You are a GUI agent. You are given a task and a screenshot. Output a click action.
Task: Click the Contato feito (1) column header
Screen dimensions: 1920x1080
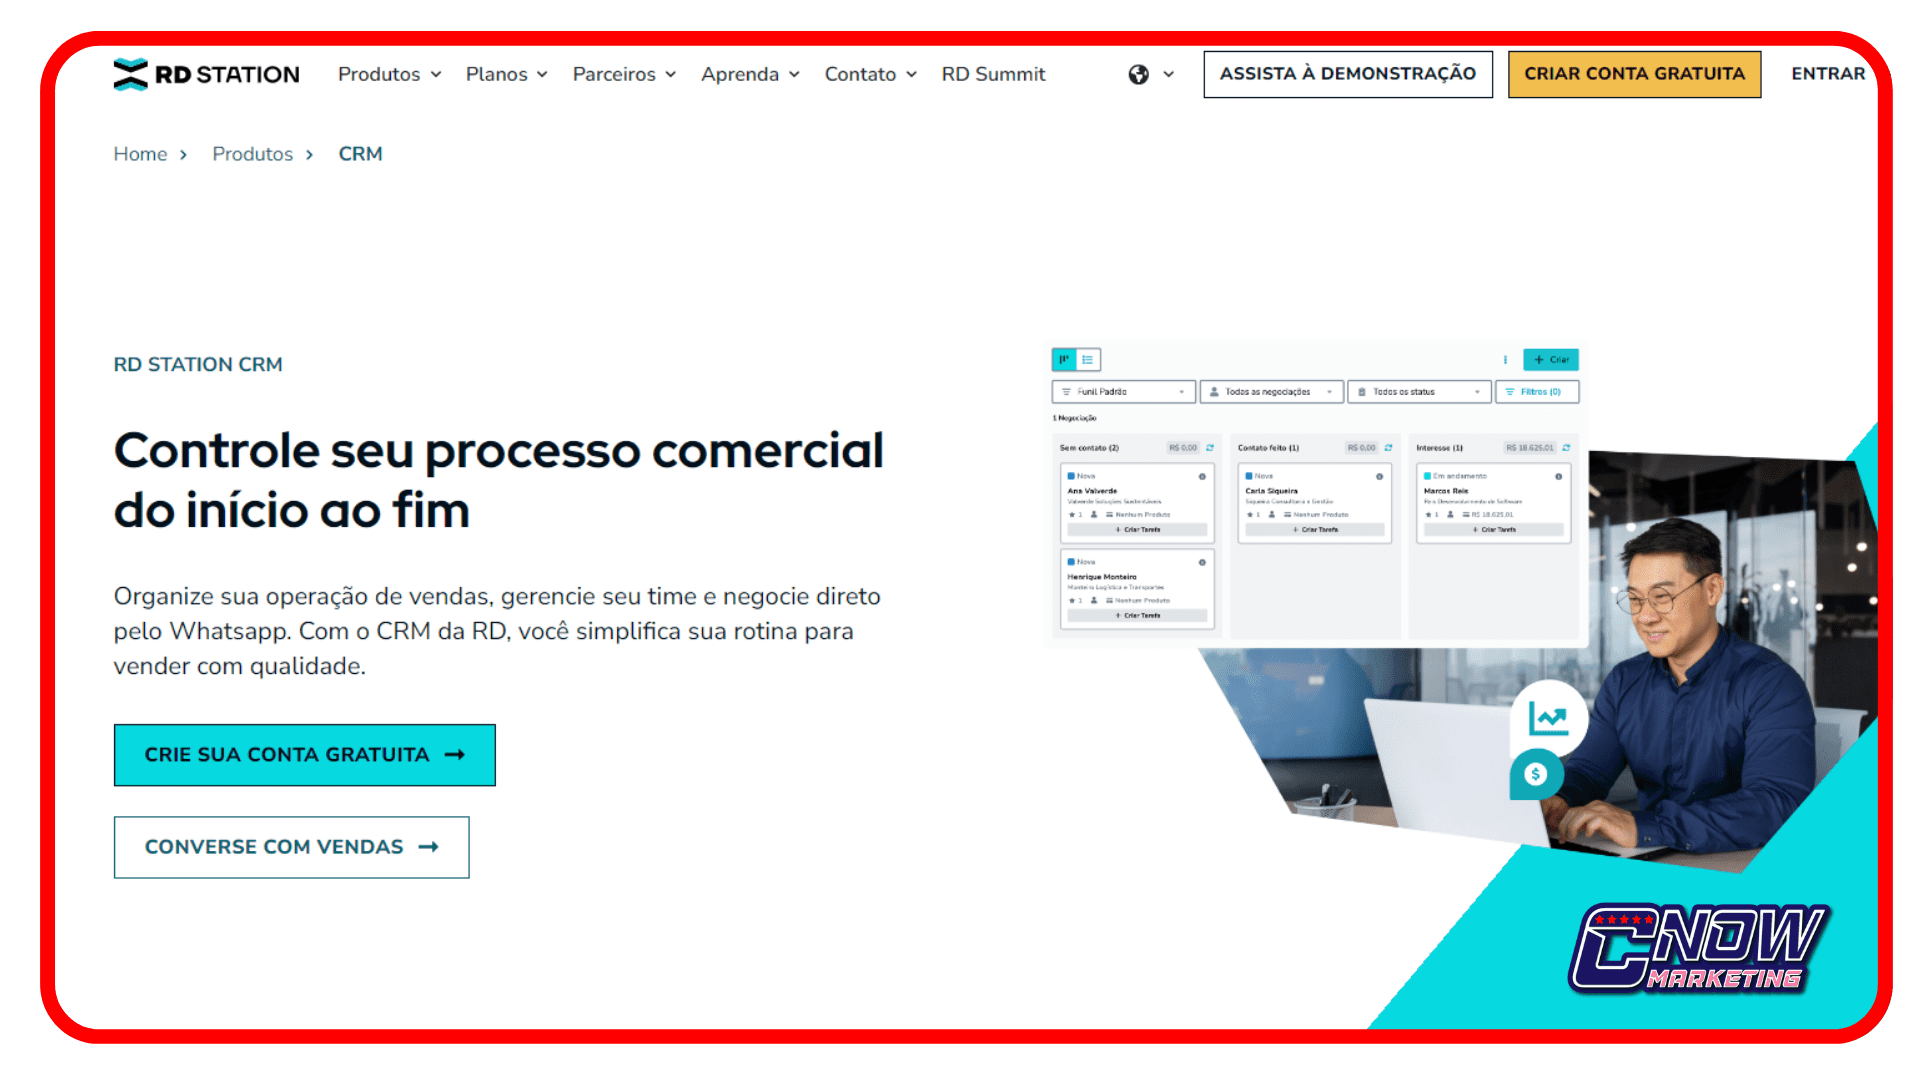(x=1268, y=448)
